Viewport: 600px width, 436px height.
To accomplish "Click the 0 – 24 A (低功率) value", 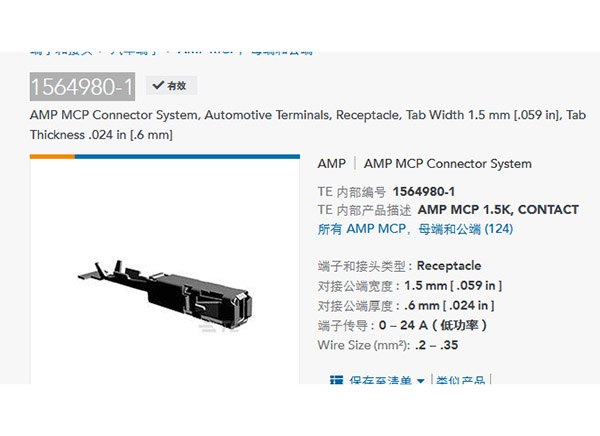I will 432,325.
